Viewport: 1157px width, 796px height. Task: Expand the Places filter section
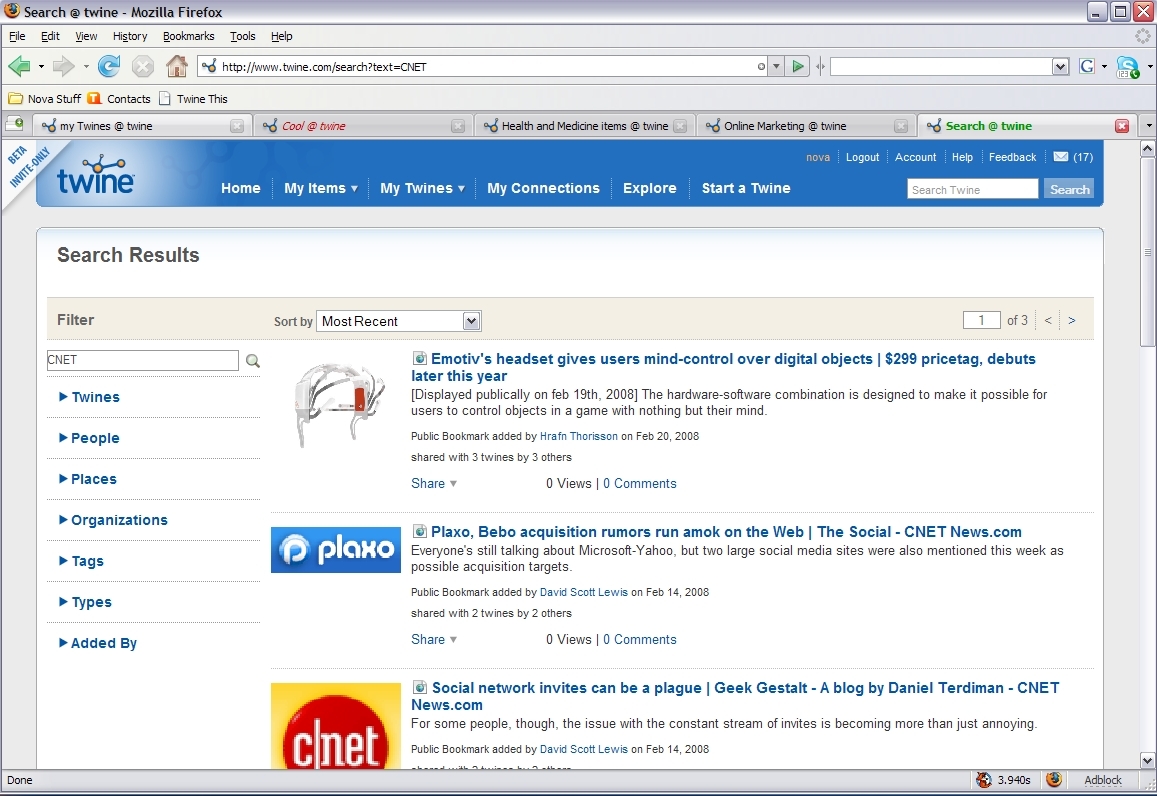pyautogui.click(x=88, y=479)
